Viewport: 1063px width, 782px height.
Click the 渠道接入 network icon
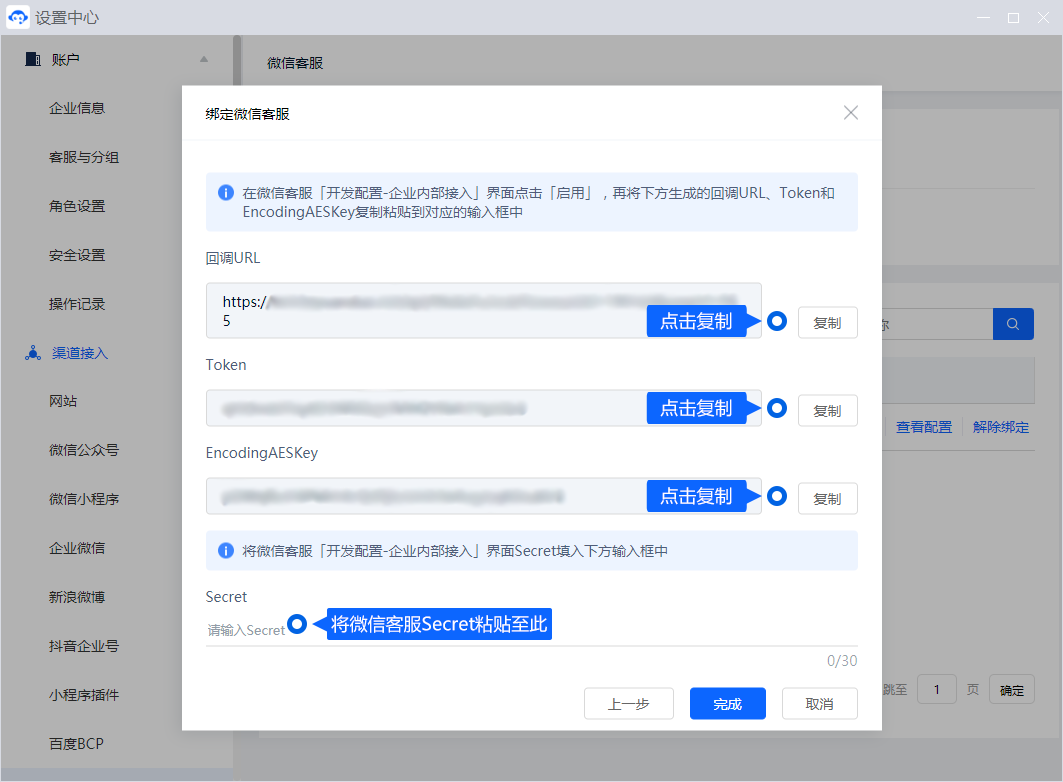(33, 353)
